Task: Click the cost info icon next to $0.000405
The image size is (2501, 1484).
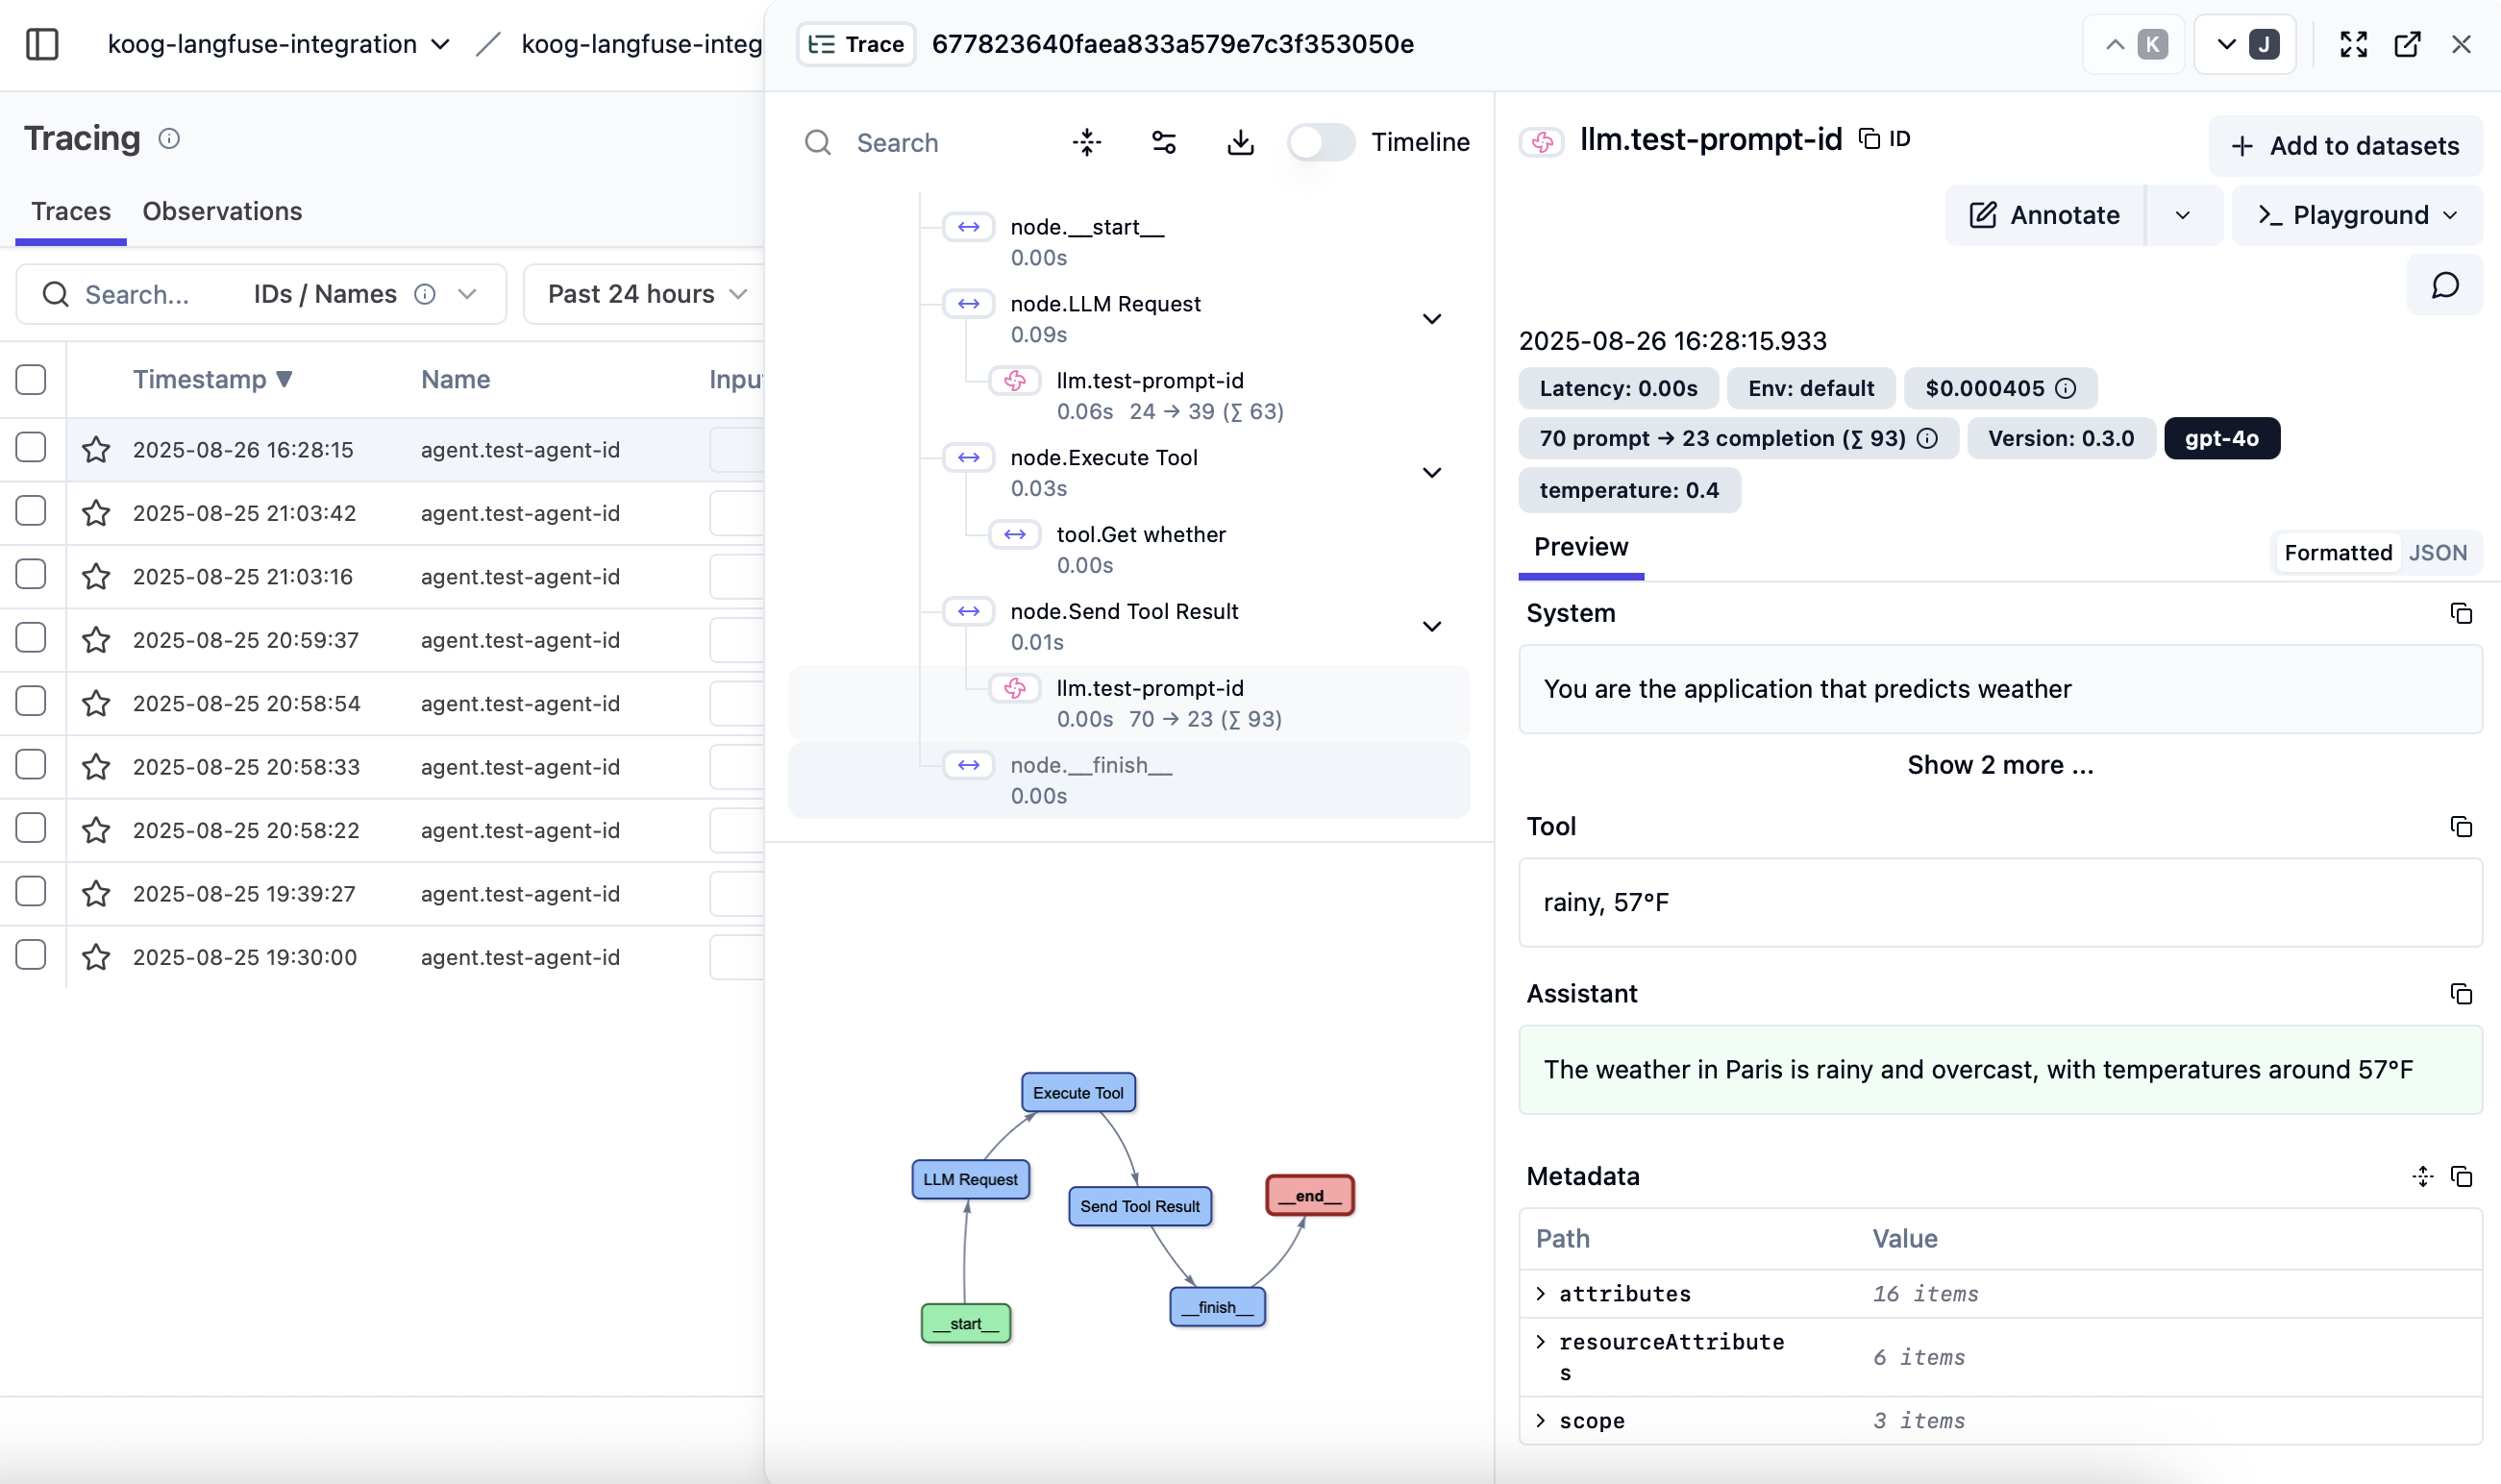Action: (2066, 388)
